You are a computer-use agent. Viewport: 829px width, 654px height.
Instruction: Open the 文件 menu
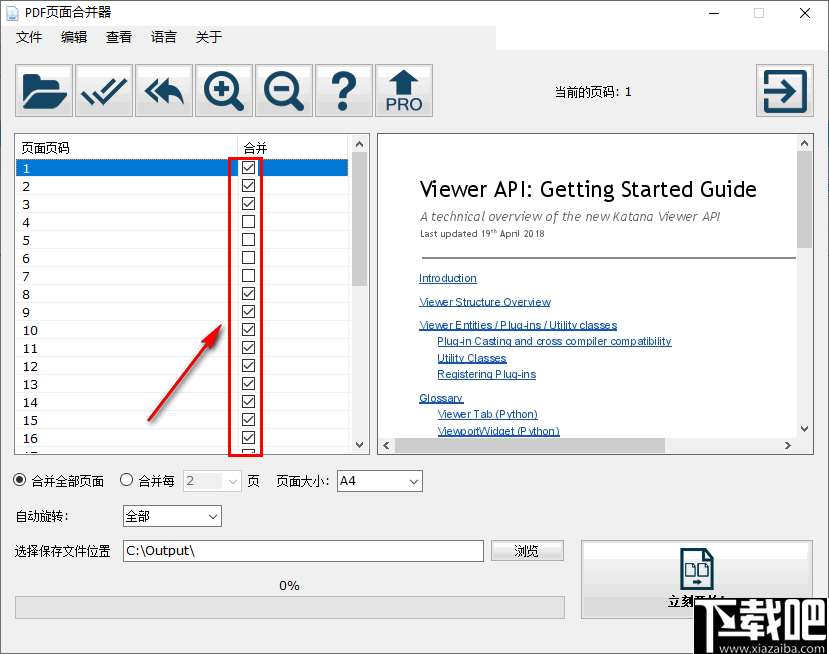[x=29, y=37]
